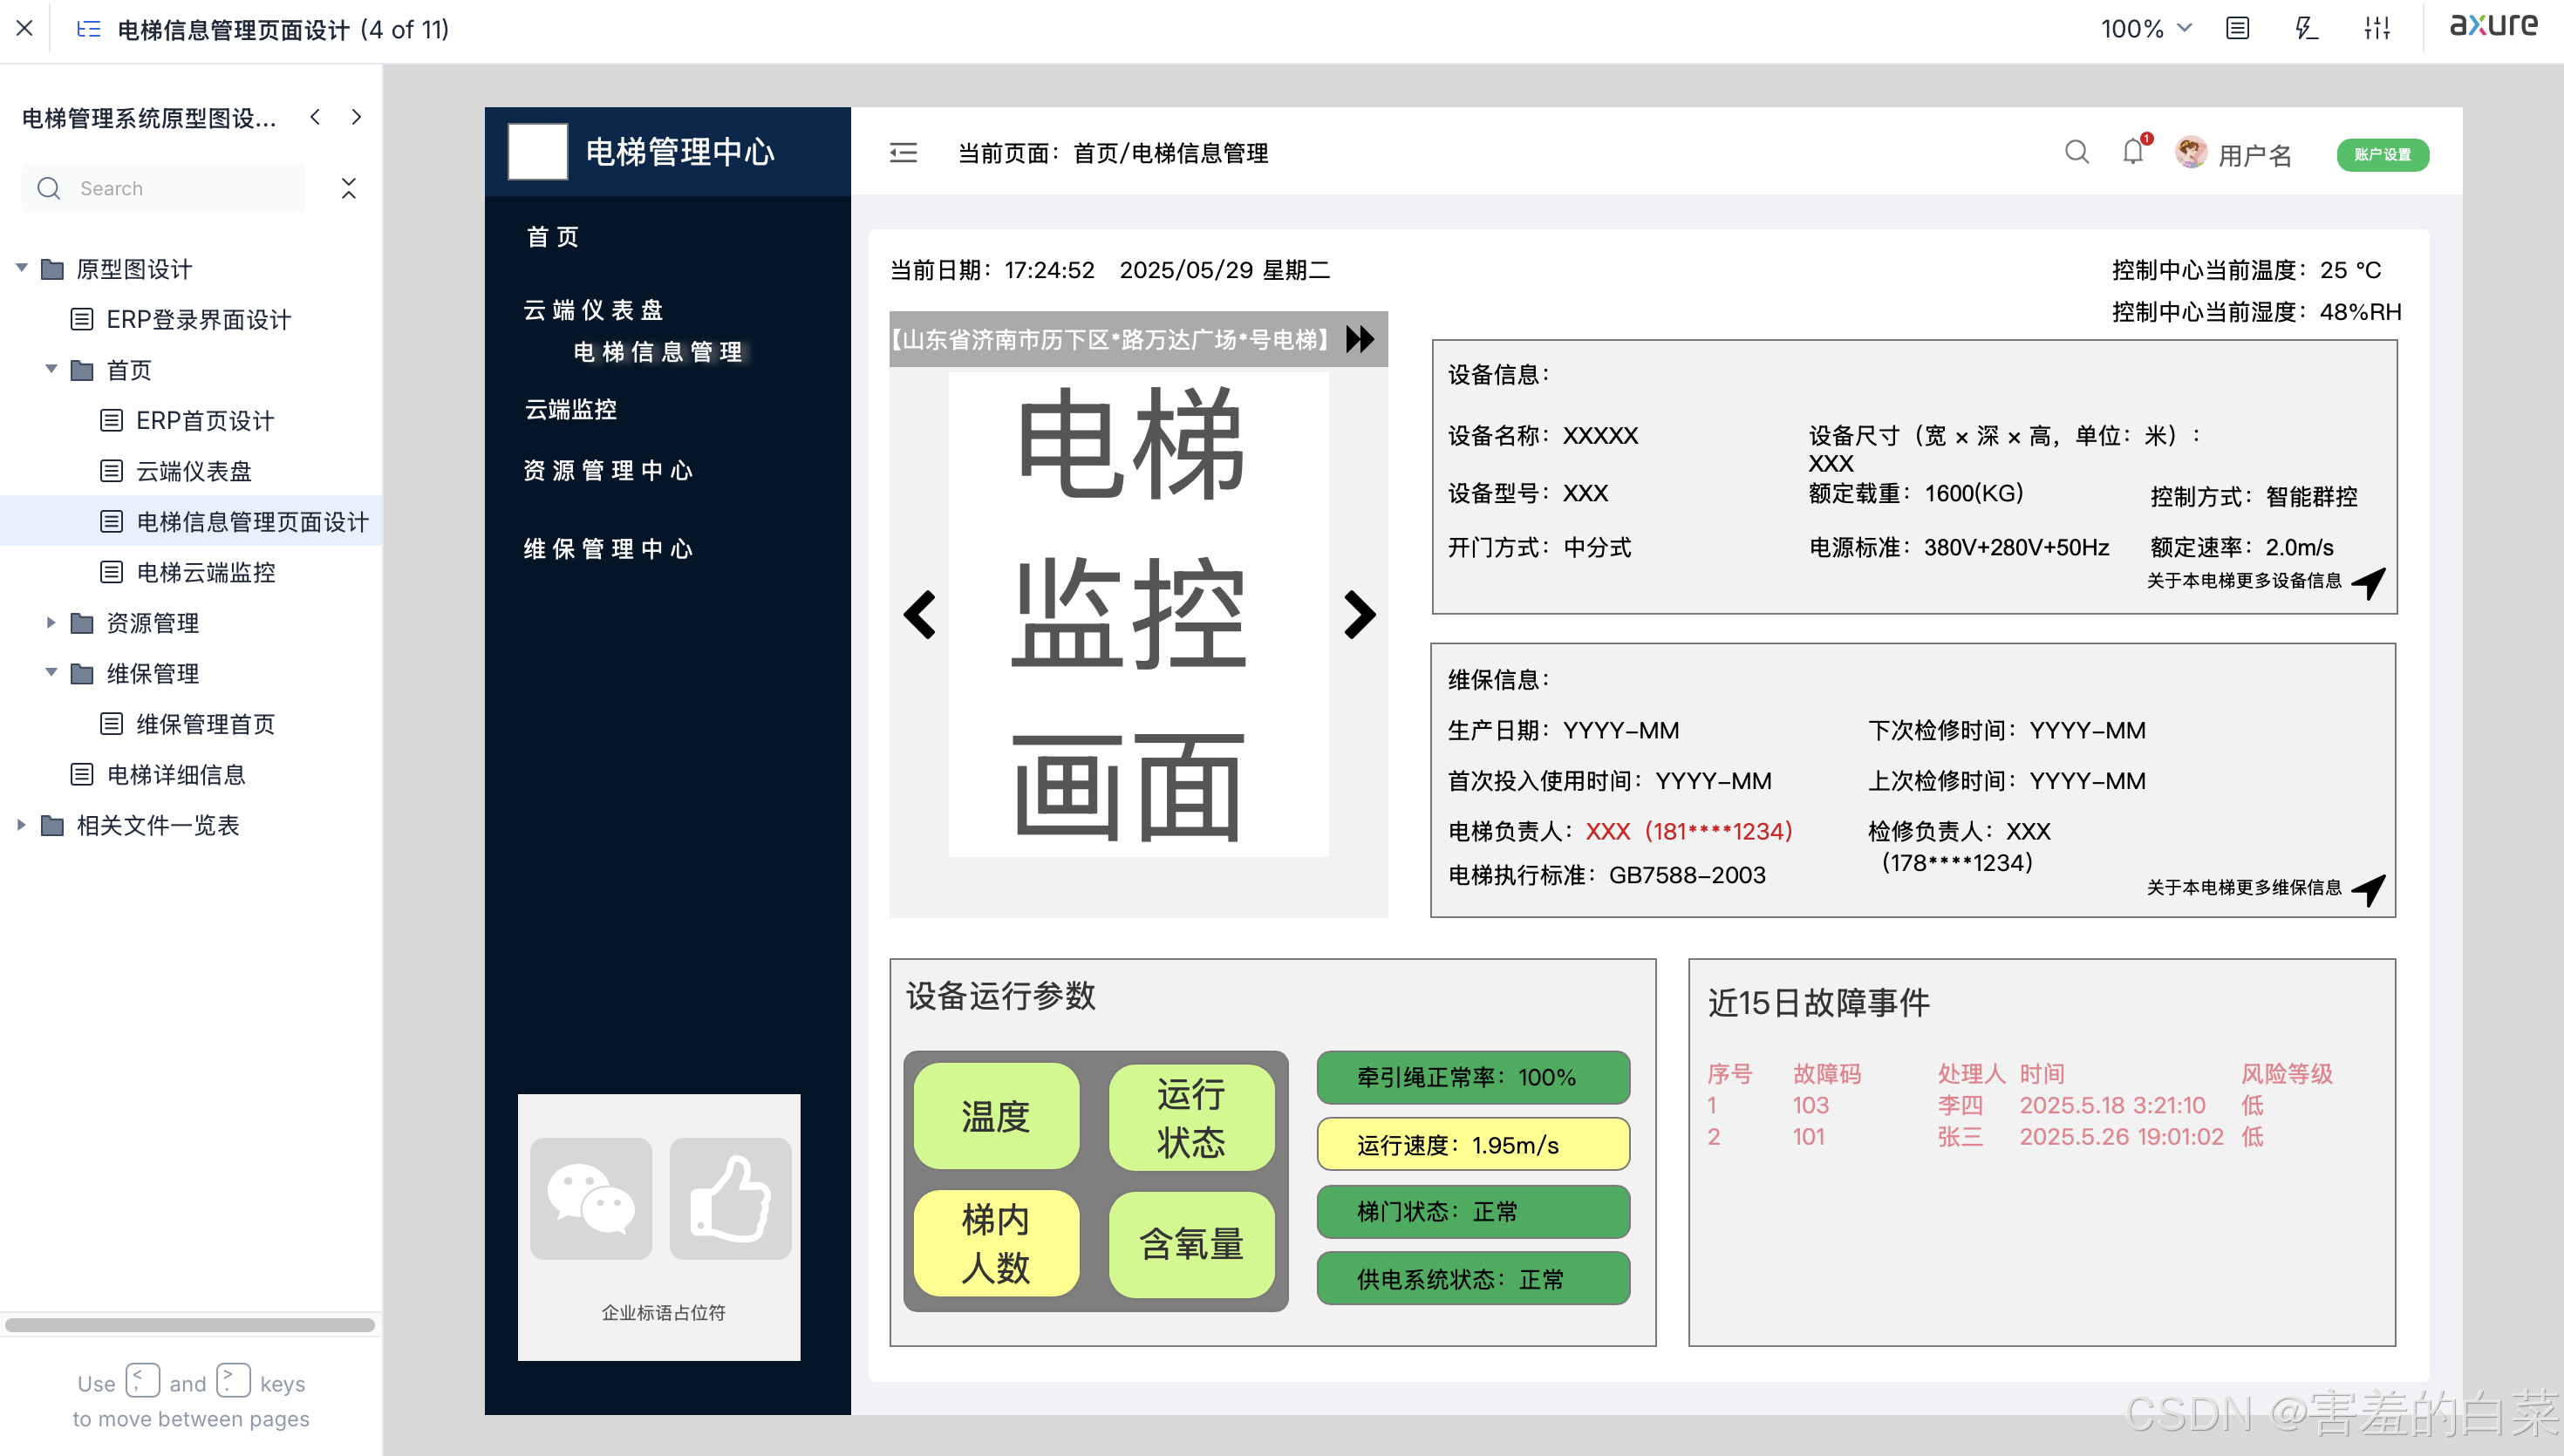Toggle the sitemap sidebar icon
This screenshot has width=2564, height=1456.
(x=88, y=29)
